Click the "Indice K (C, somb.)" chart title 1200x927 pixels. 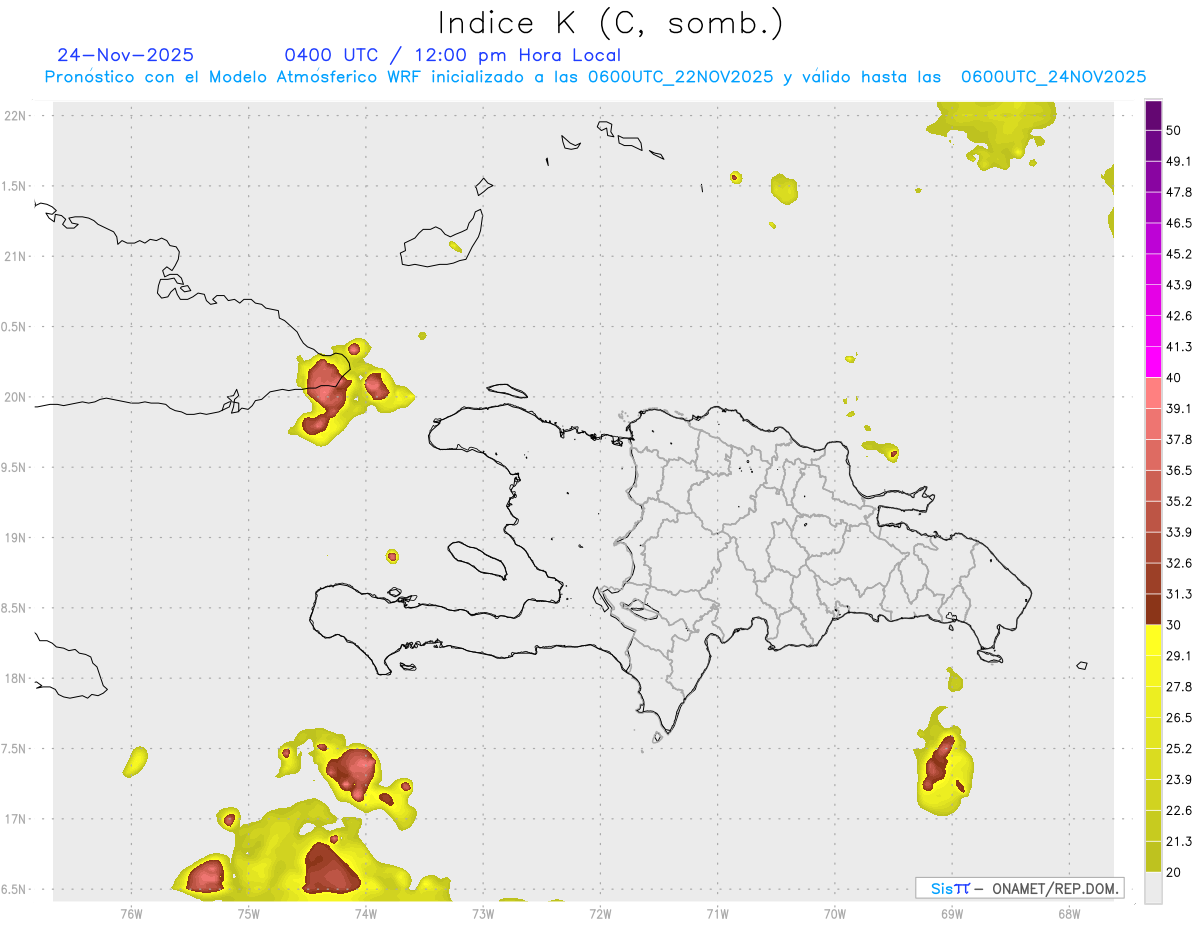[x=611, y=23]
